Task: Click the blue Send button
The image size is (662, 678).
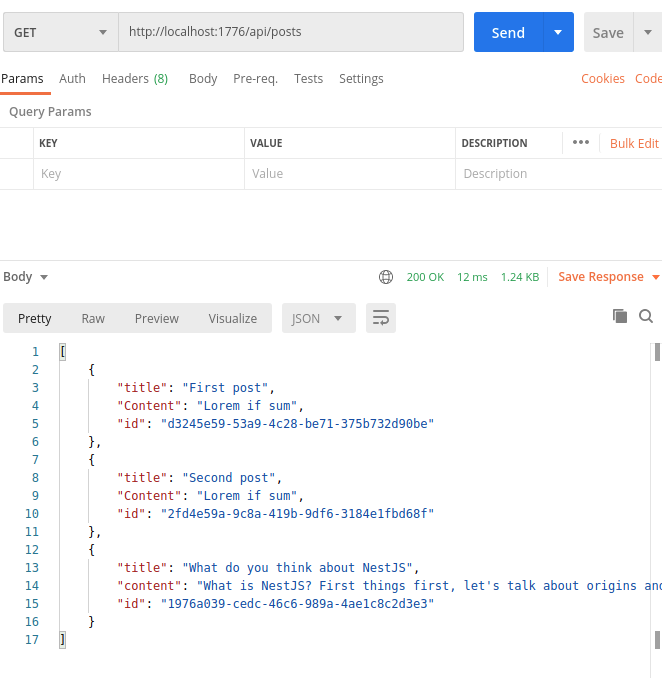Action: [508, 32]
